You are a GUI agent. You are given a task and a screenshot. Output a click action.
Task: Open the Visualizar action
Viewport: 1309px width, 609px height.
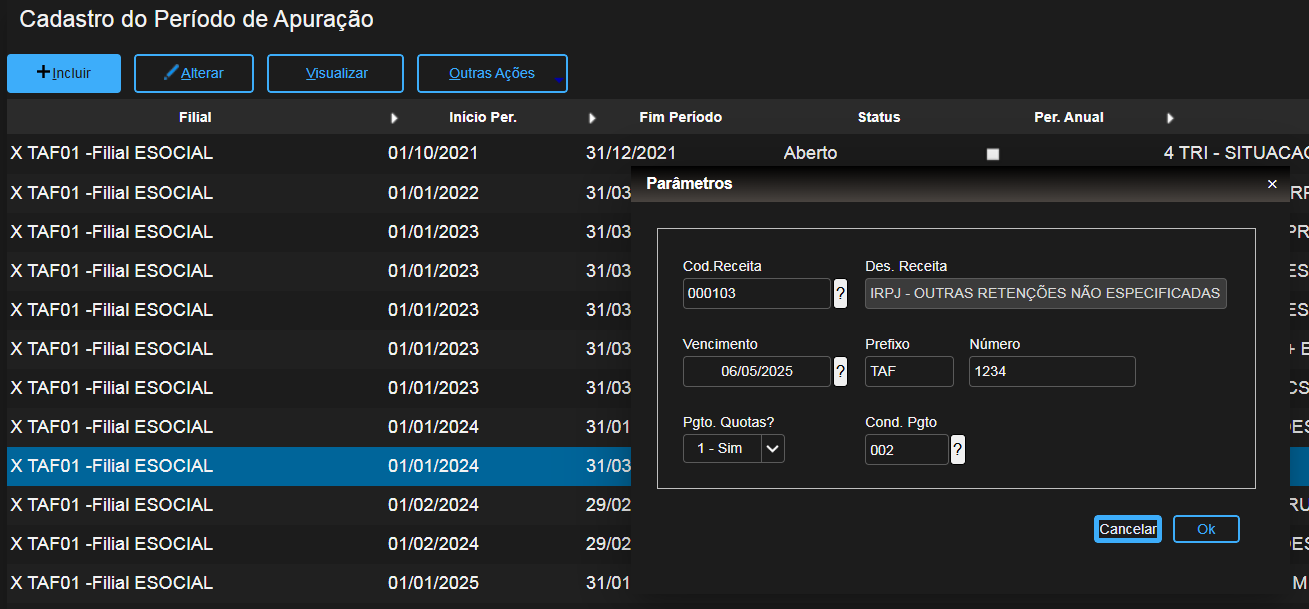tap(336, 73)
